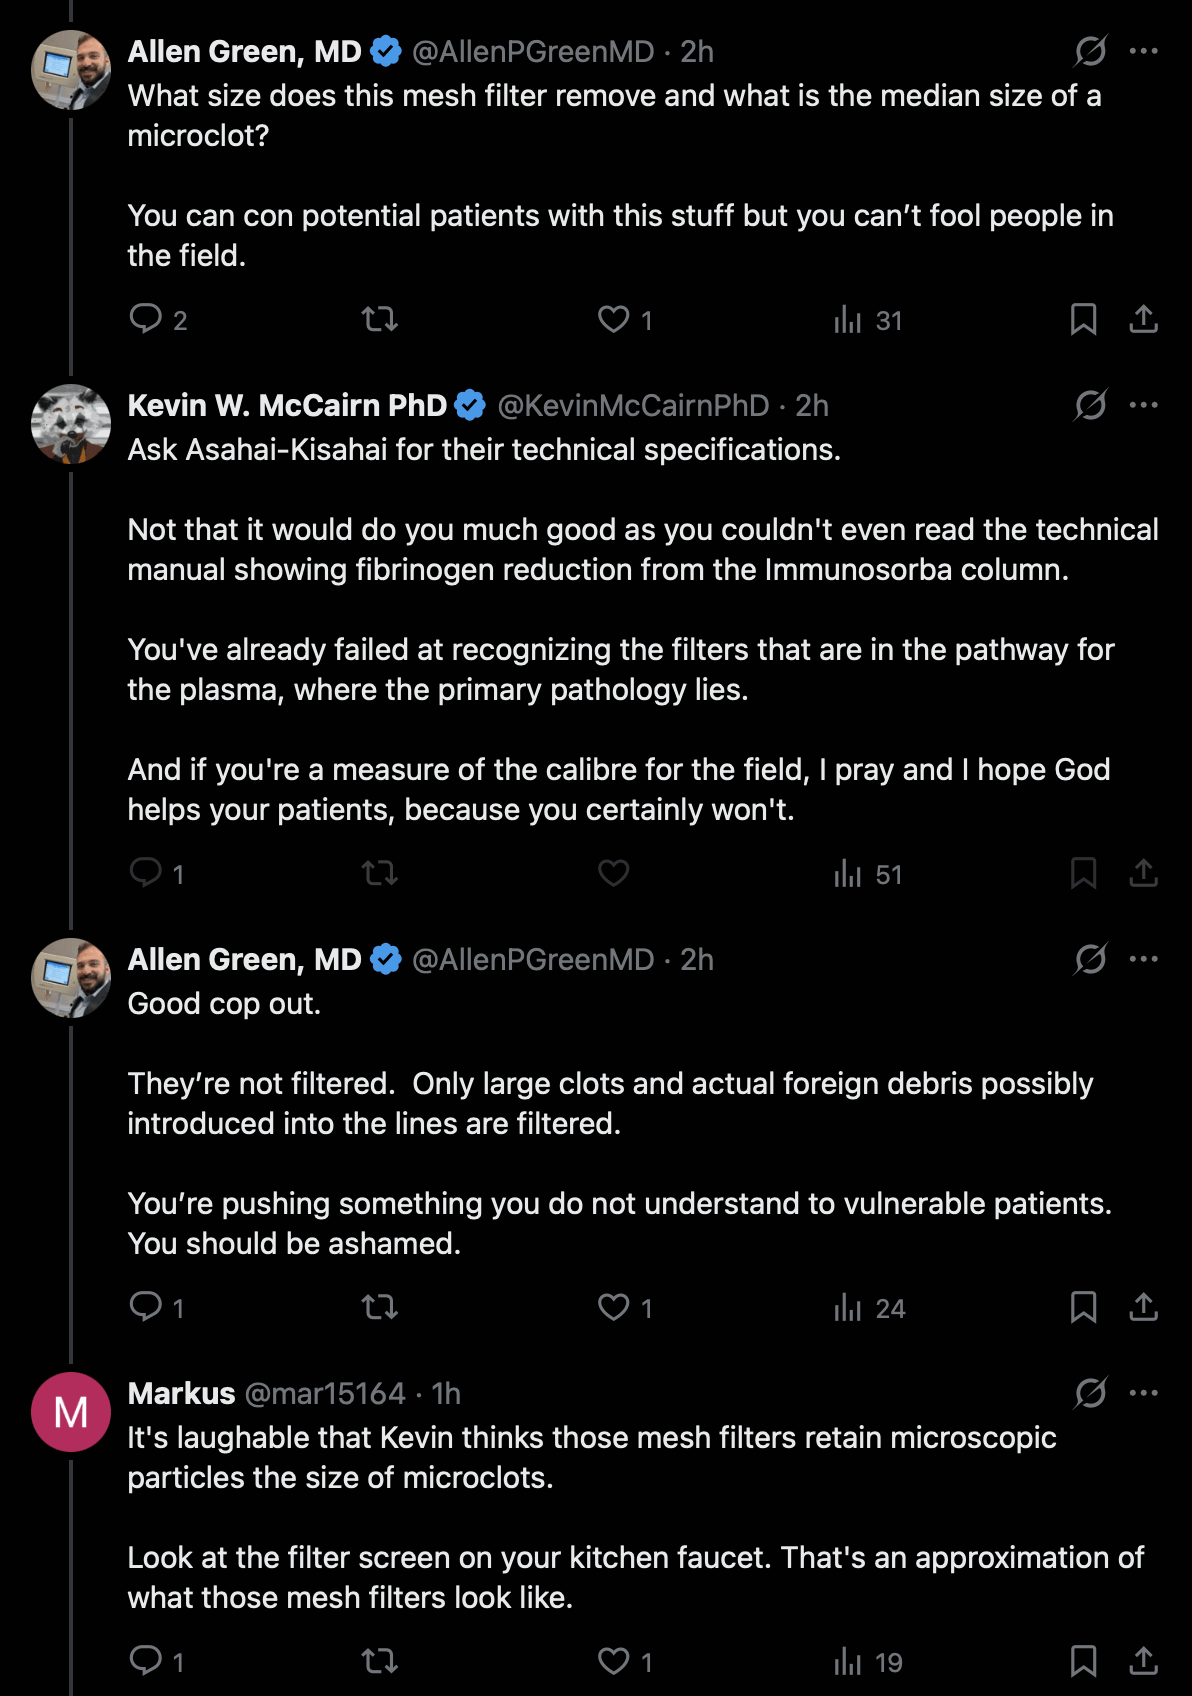This screenshot has height=1696, width=1192.
Task: Click Kevin McCairn's raccoon avatar
Action: click(x=71, y=424)
